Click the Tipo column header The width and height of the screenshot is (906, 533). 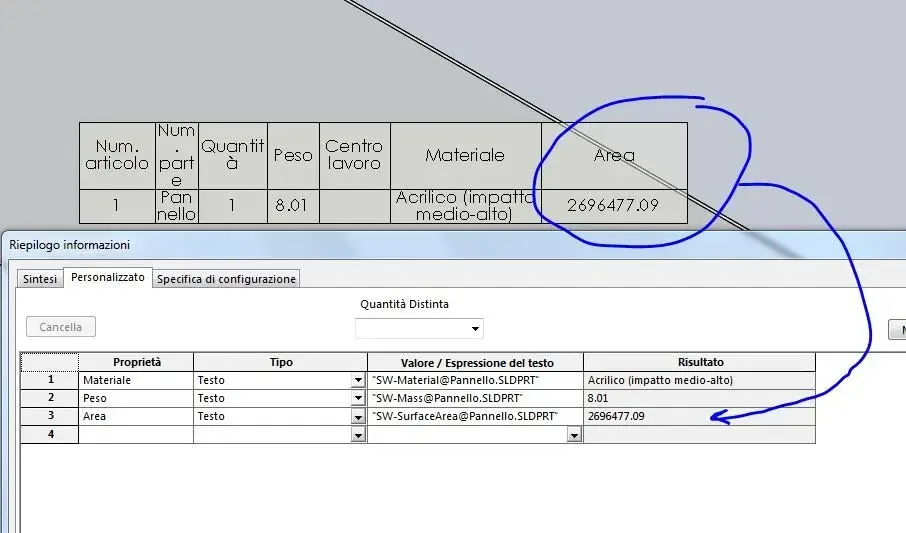tap(281, 362)
